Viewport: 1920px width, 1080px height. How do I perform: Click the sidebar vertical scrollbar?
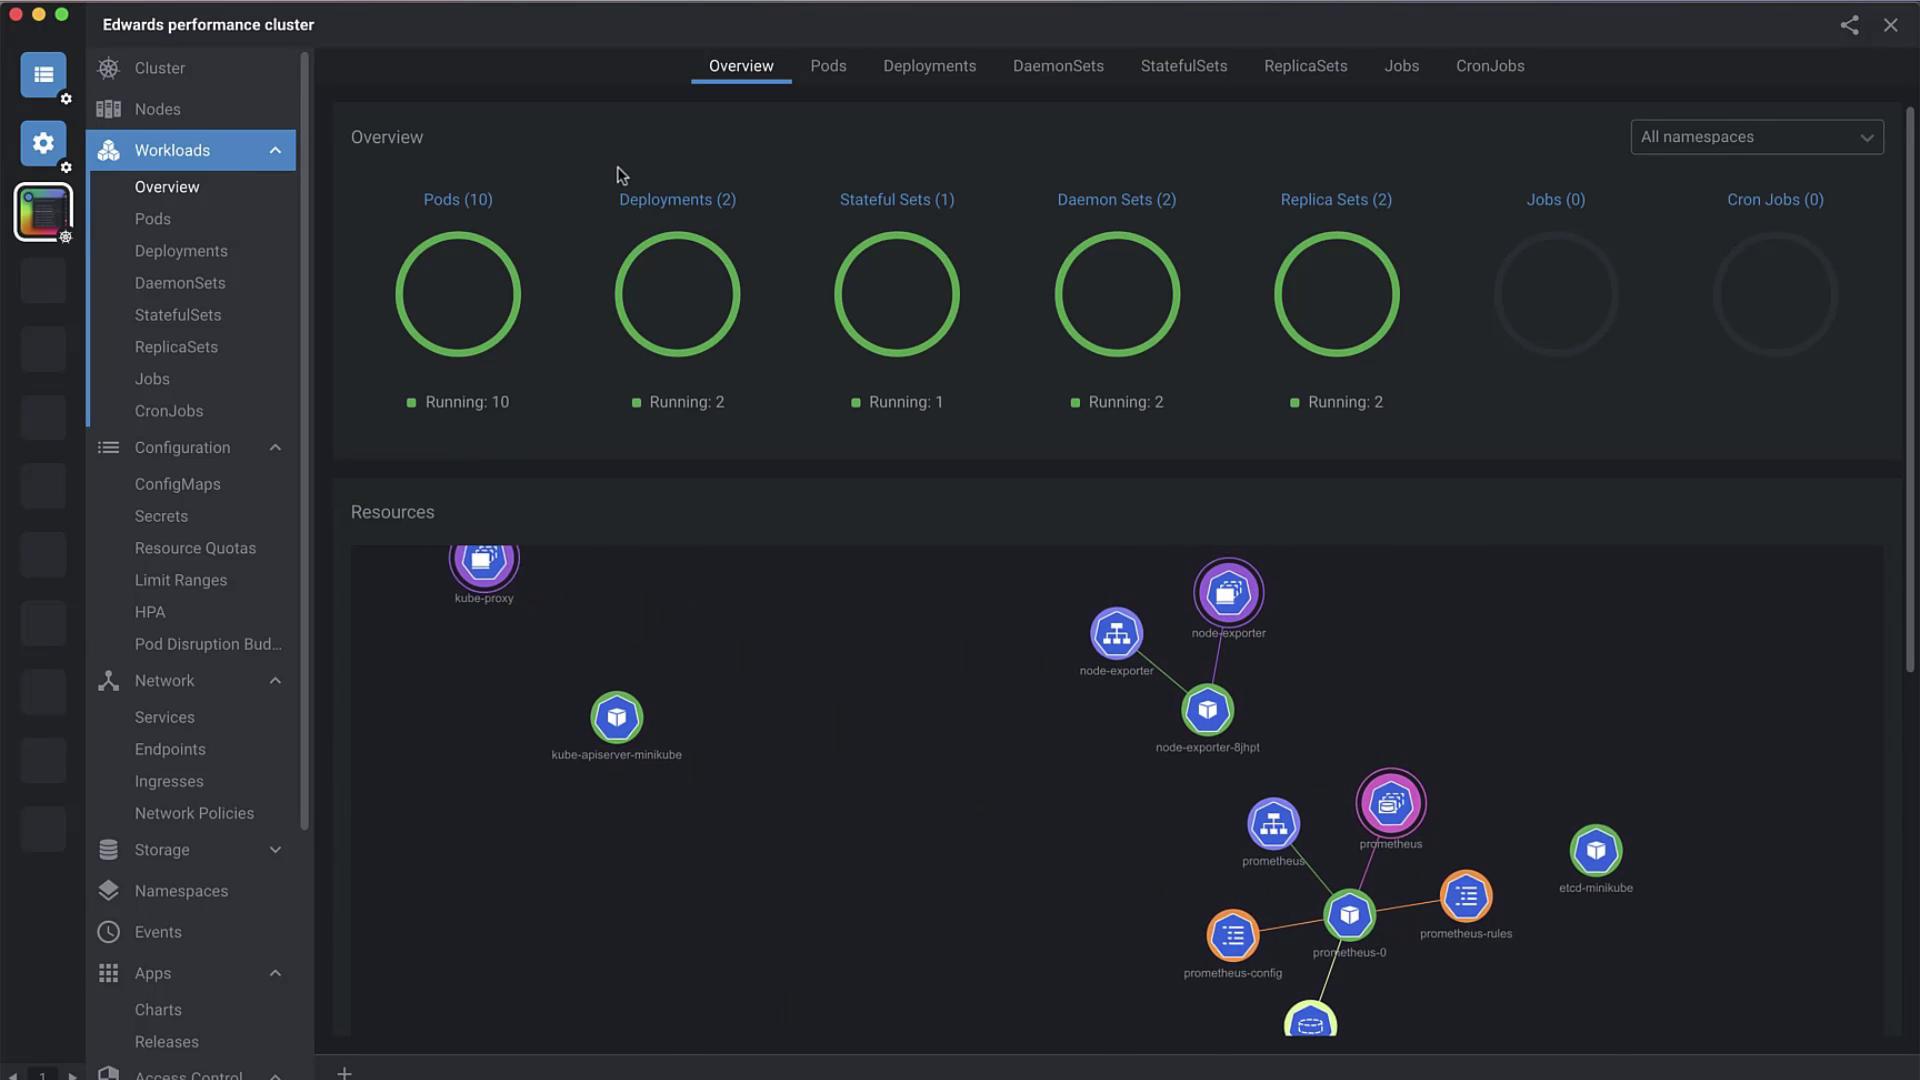(x=305, y=440)
